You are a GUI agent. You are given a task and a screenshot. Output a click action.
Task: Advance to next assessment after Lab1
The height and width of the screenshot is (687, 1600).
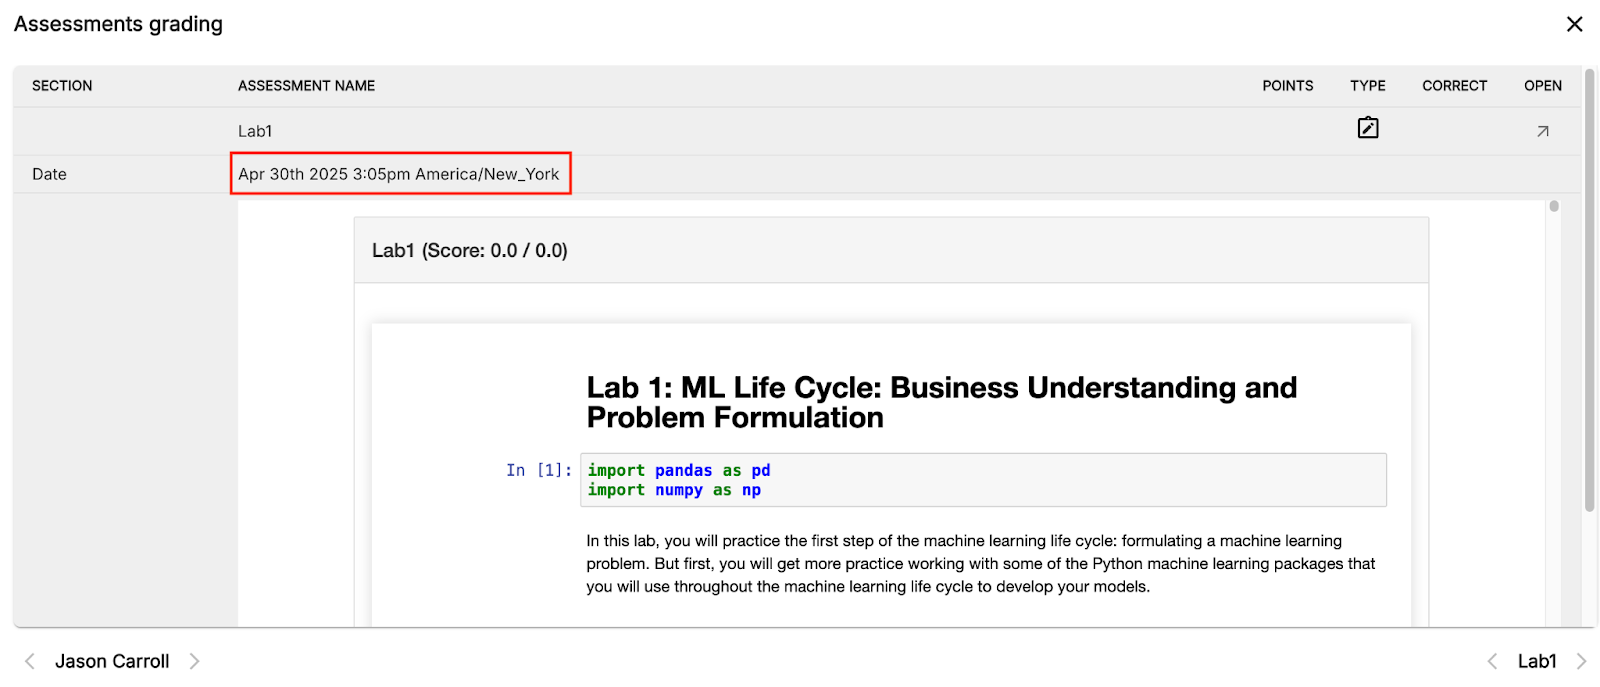click(1581, 661)
